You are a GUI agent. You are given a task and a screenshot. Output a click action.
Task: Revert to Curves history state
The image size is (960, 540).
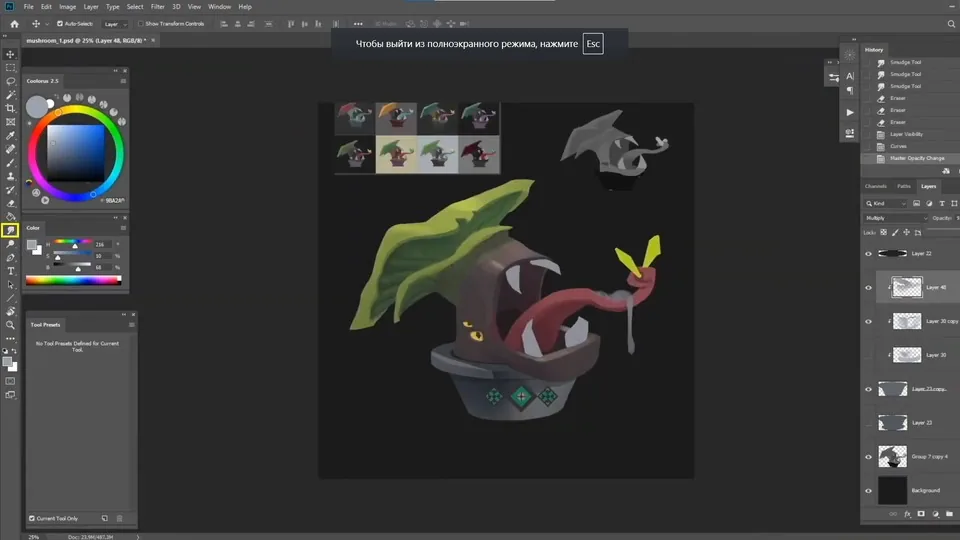tap(898, 146)
